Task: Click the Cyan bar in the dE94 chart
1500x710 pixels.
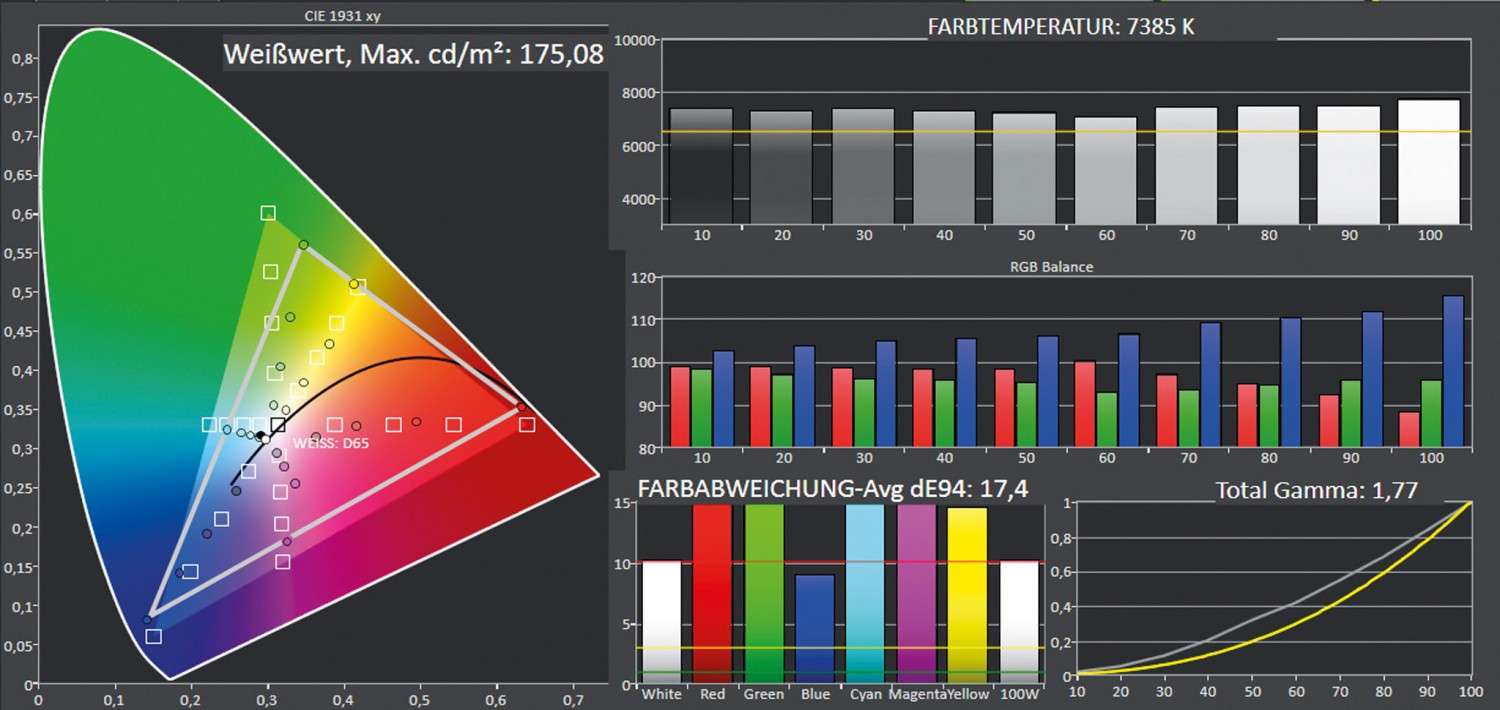Action: pyautogui.click(x=866, y=594)
